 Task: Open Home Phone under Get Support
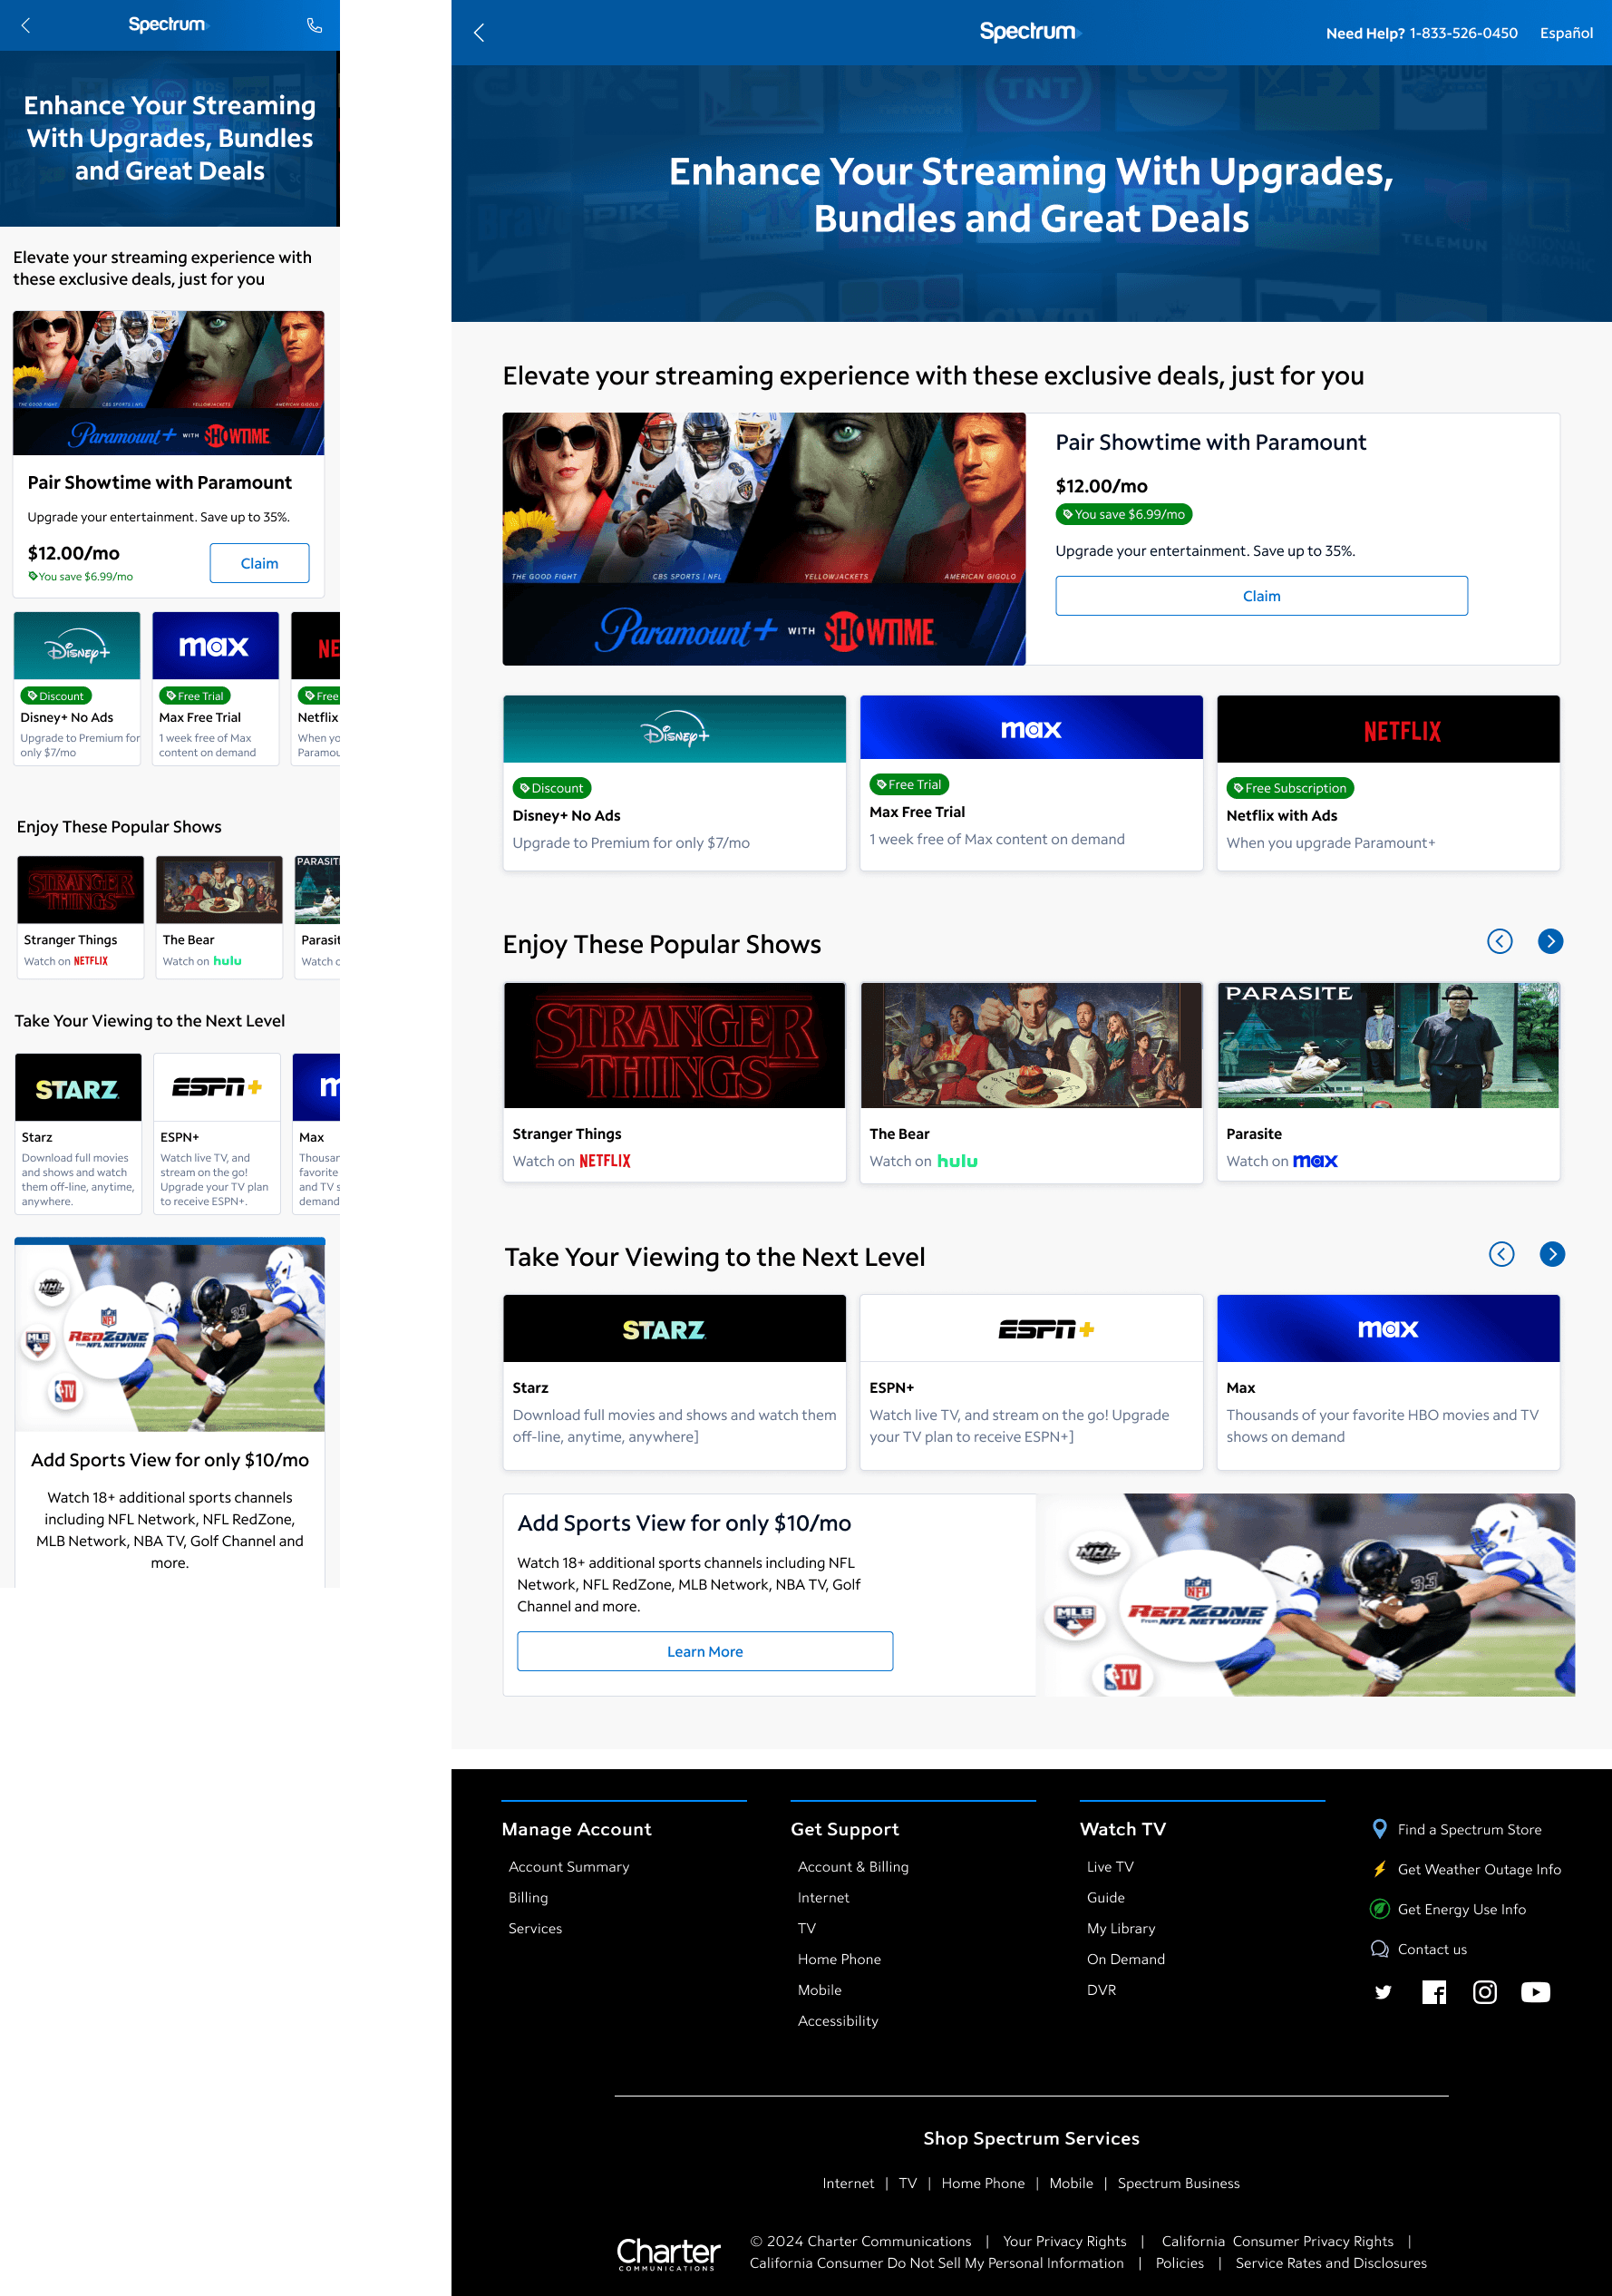point(839,1959)
